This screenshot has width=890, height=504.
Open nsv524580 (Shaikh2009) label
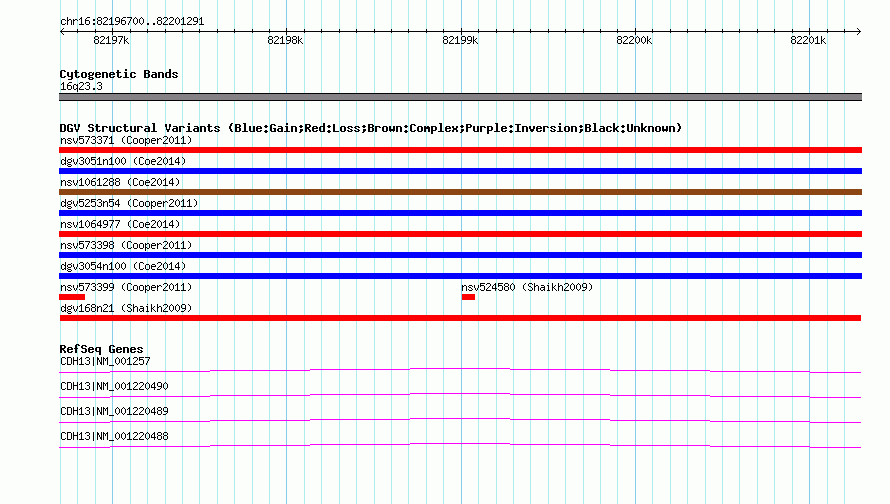click(x=527, y=287)
